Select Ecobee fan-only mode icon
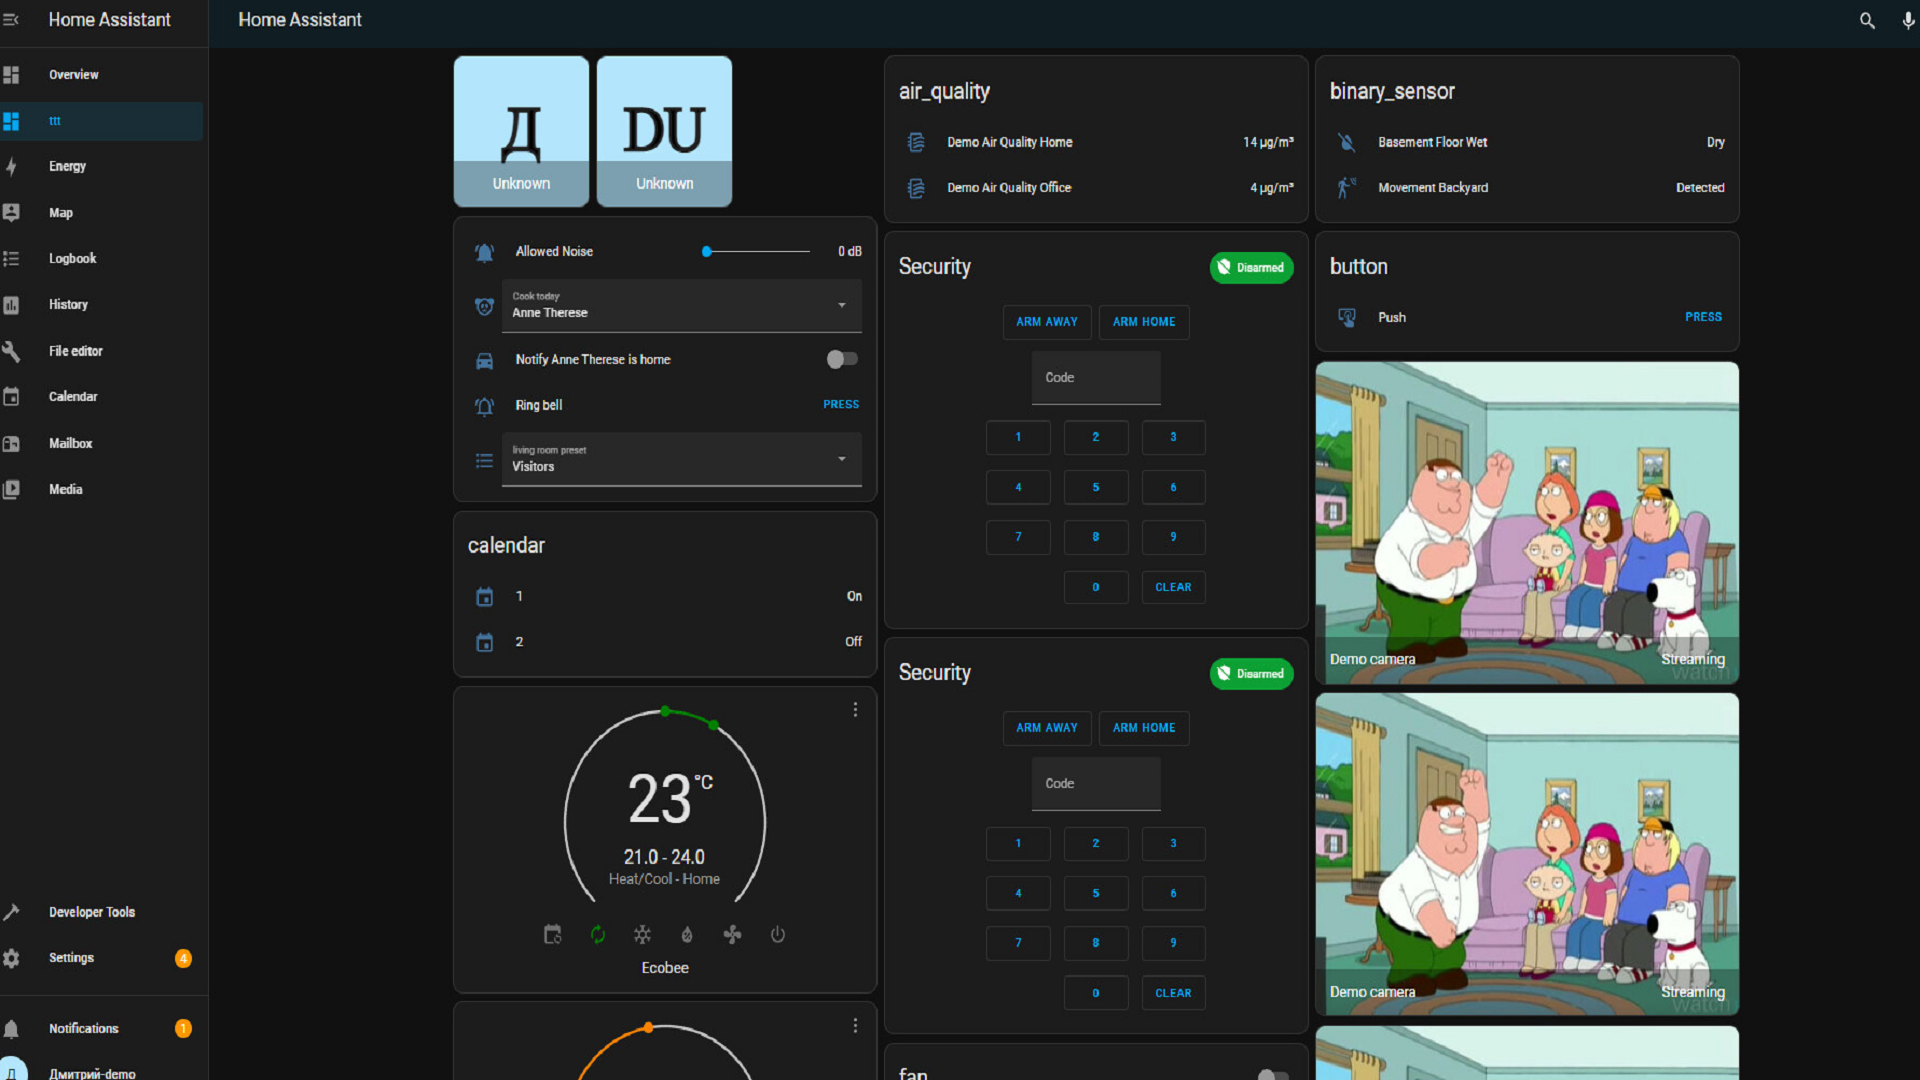1920x1080 pixels. click(x=732, y=934)
